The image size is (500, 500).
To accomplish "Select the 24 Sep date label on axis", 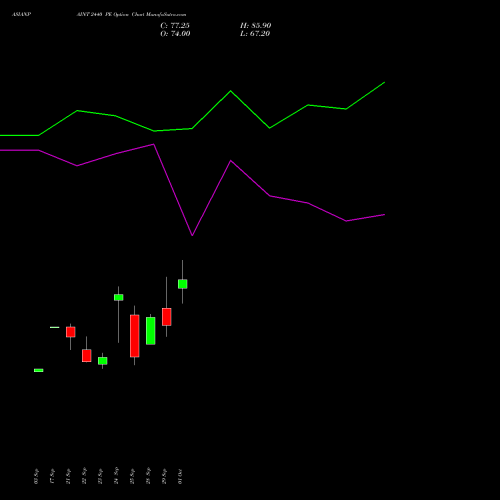I will (x=116, y=476).
